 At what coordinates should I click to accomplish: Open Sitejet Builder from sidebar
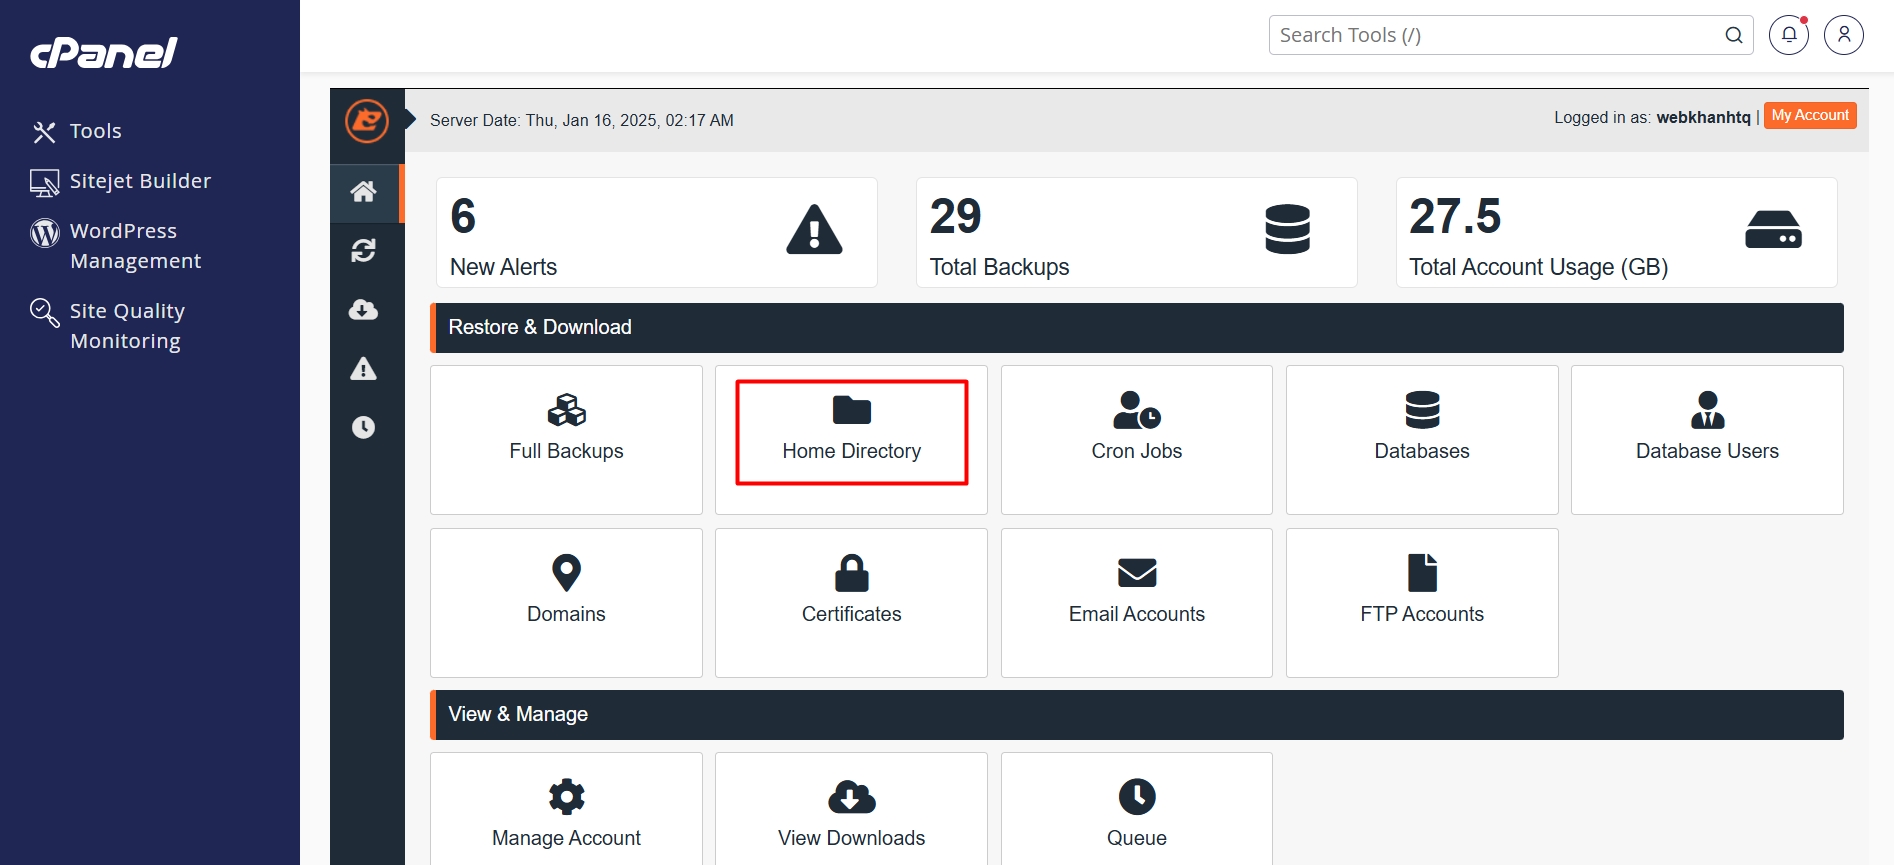(140, 181)
